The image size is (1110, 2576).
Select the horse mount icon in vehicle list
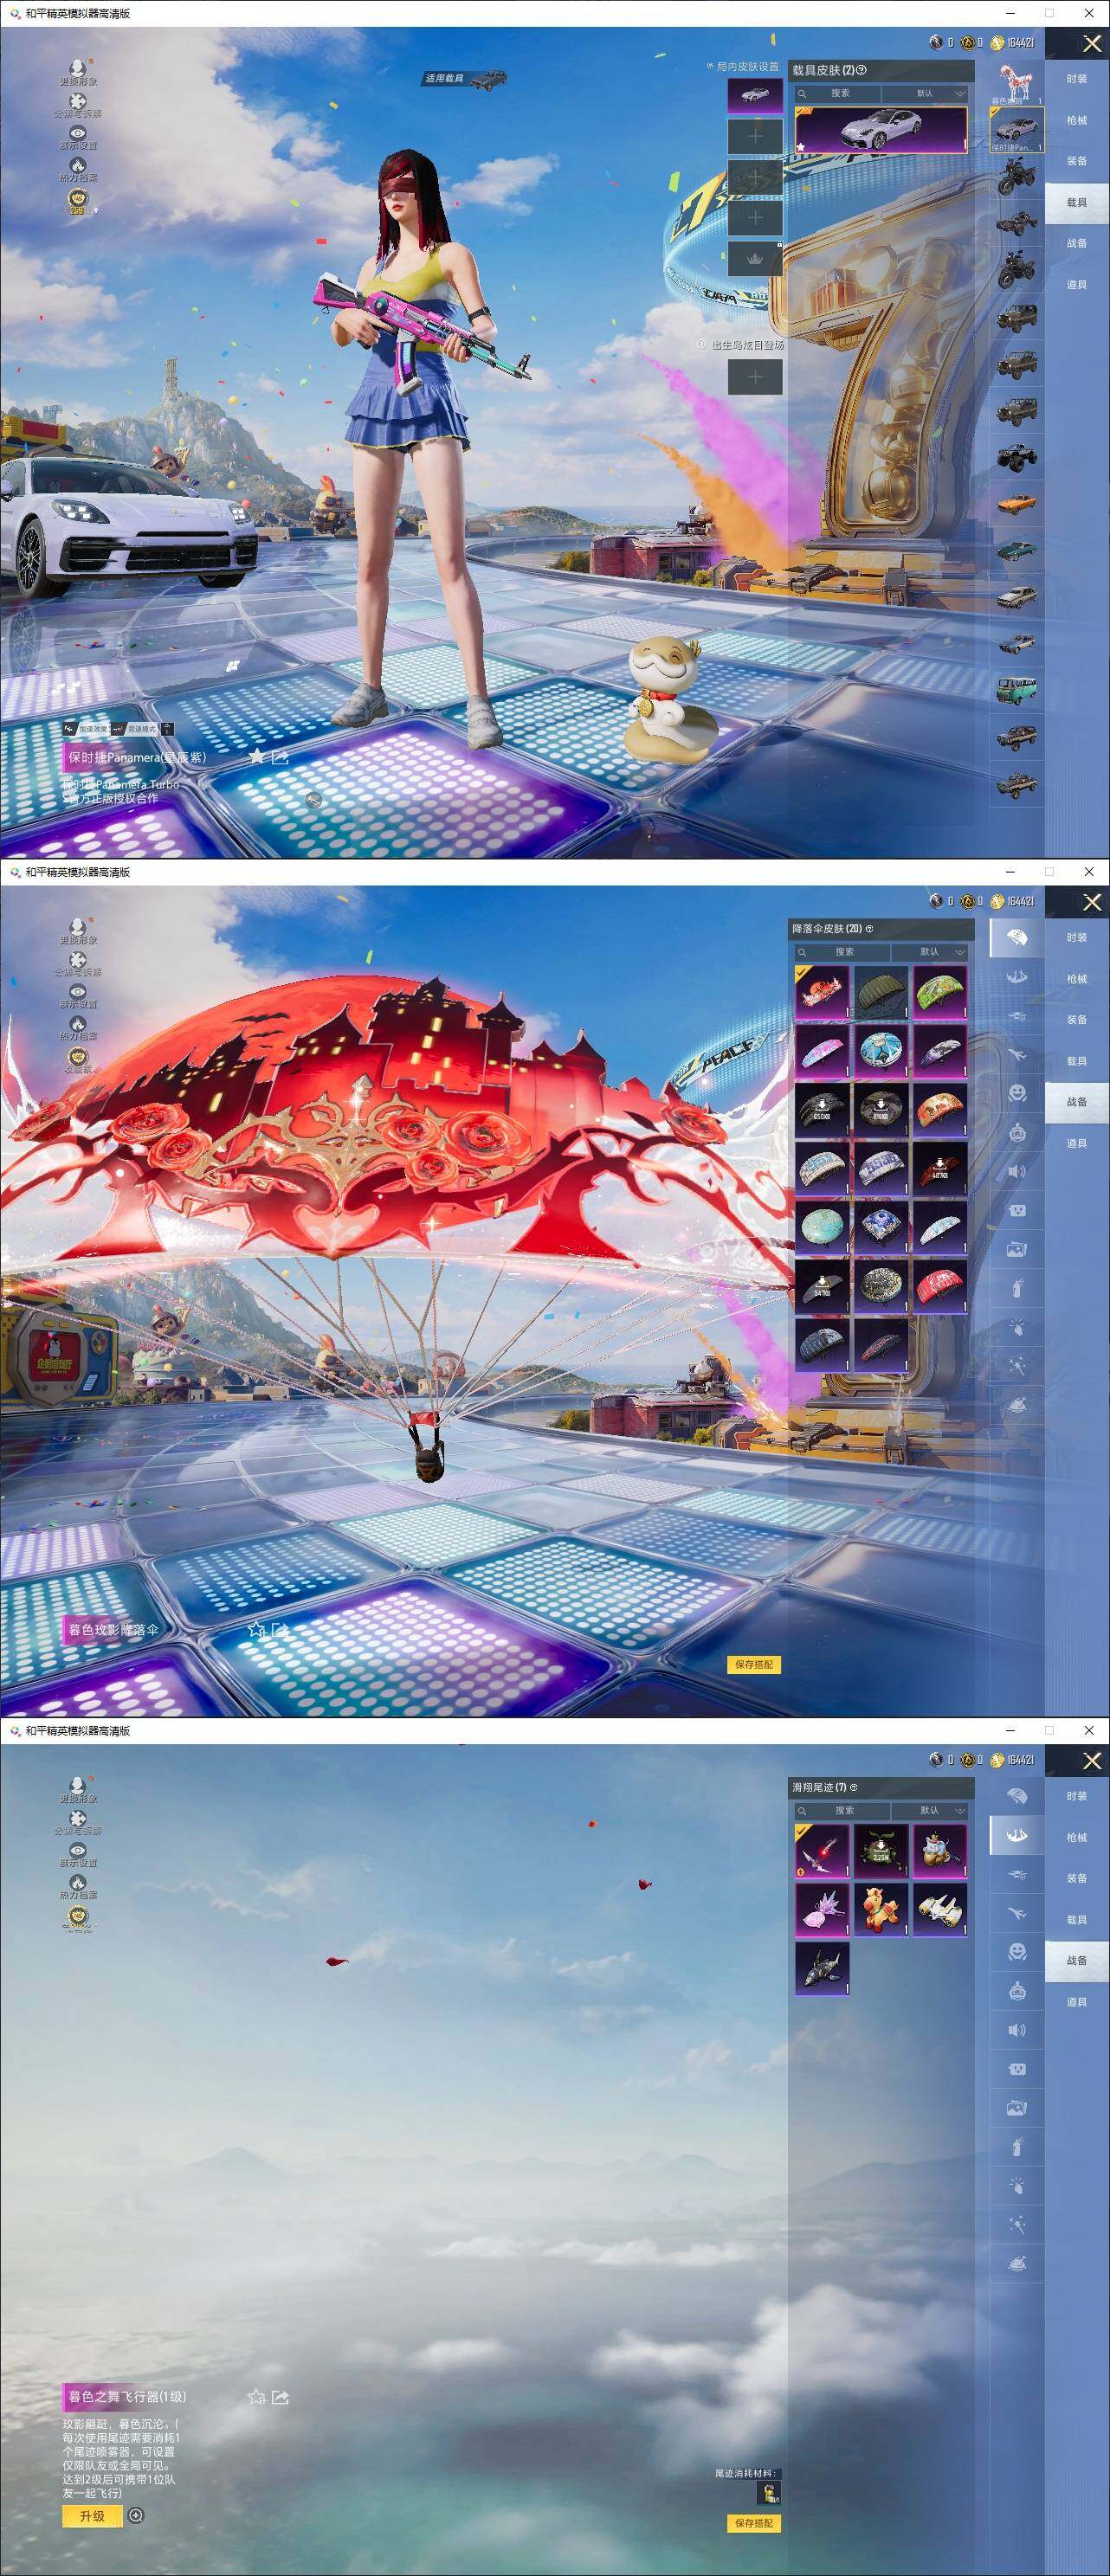1016,84
